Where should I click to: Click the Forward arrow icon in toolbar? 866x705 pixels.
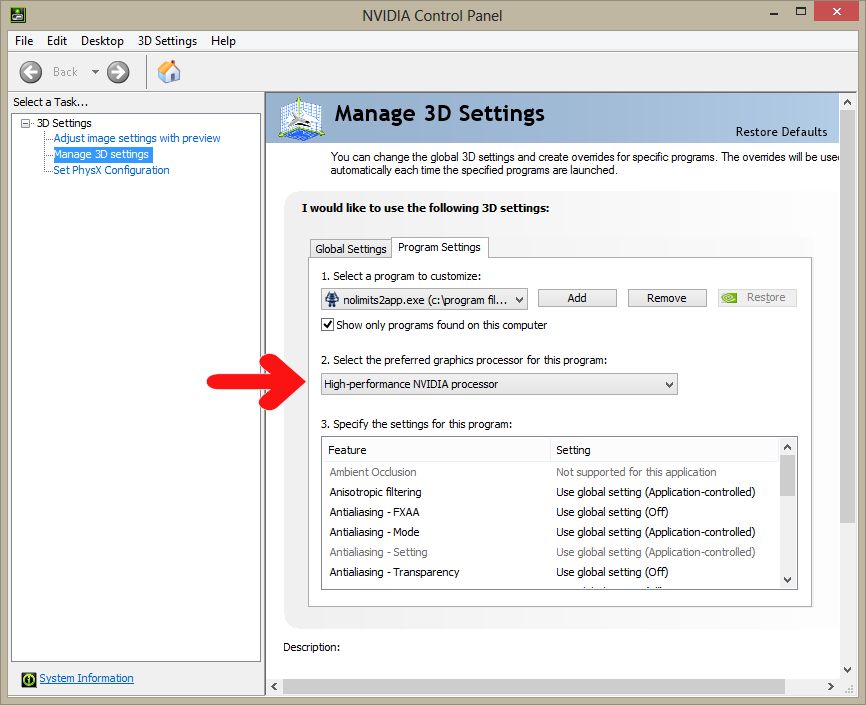(x=118, y=71)
